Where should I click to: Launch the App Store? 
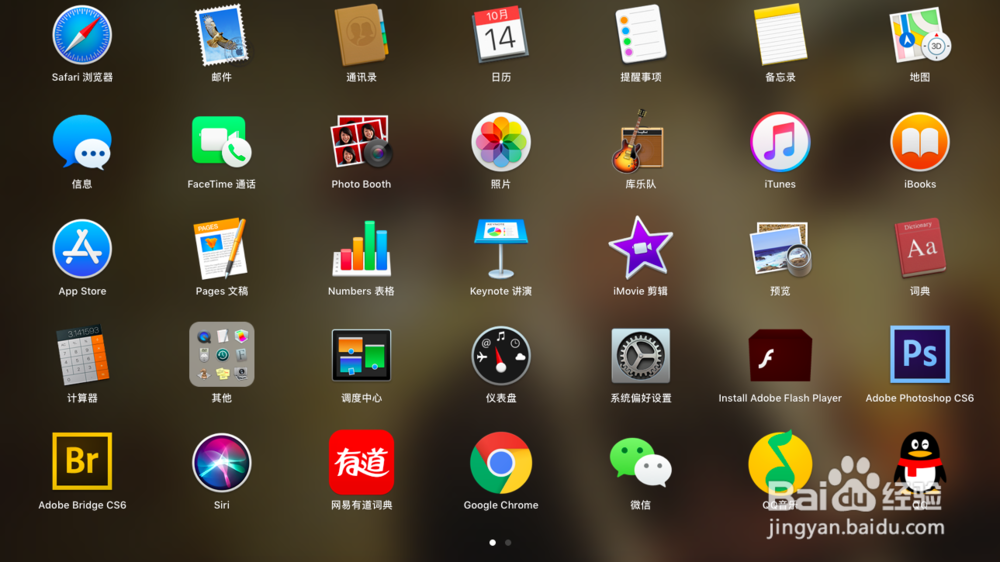[x=82, y=249]
